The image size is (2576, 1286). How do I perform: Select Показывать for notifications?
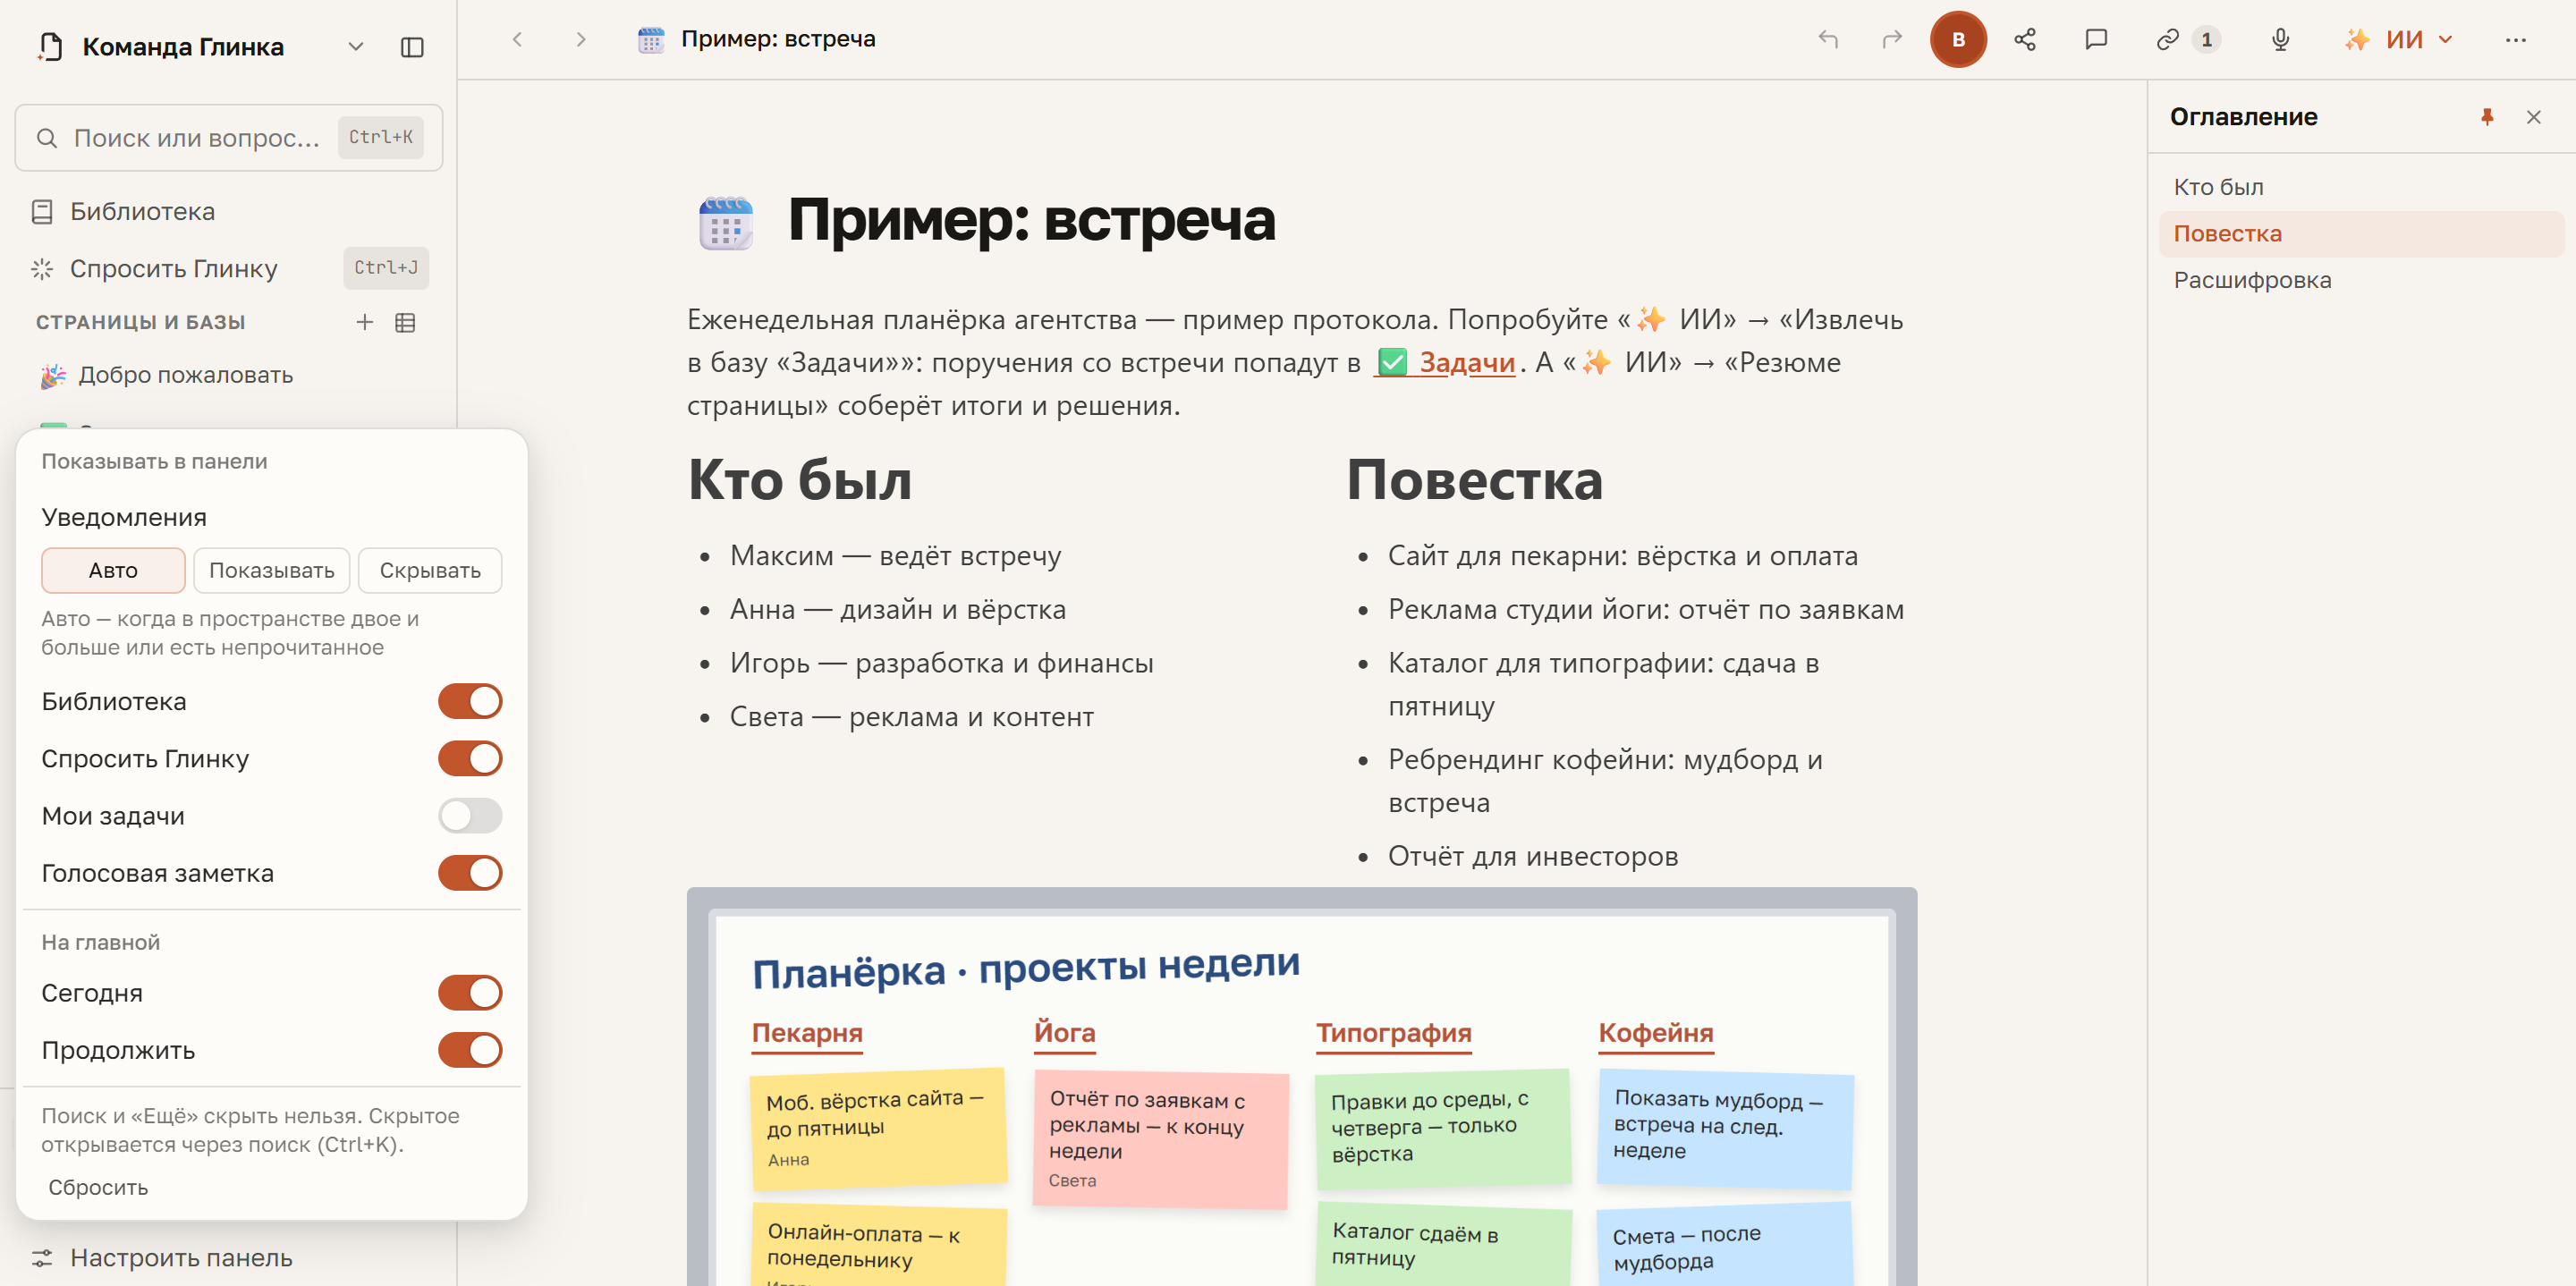pyautogui.click(x=271, y=571)
